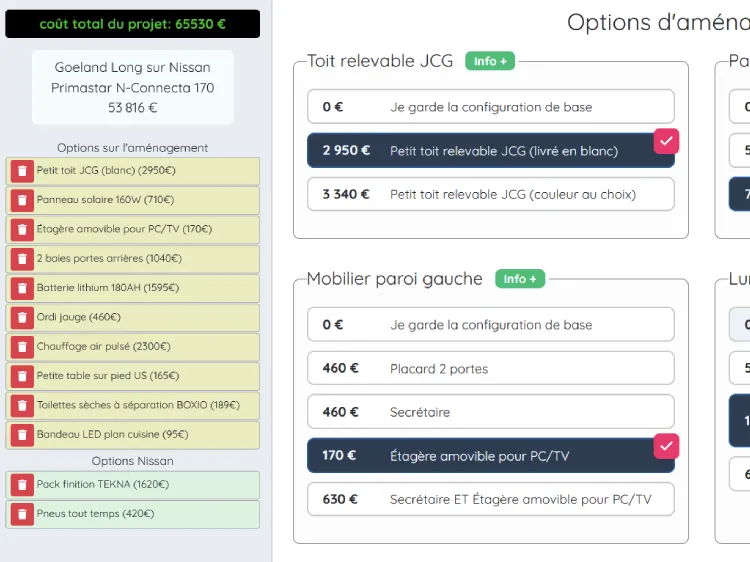This screenshot has height=562, width=750.
Task: Select Petit toit relevable JCG couleur au choix
Action: point(490,194)
